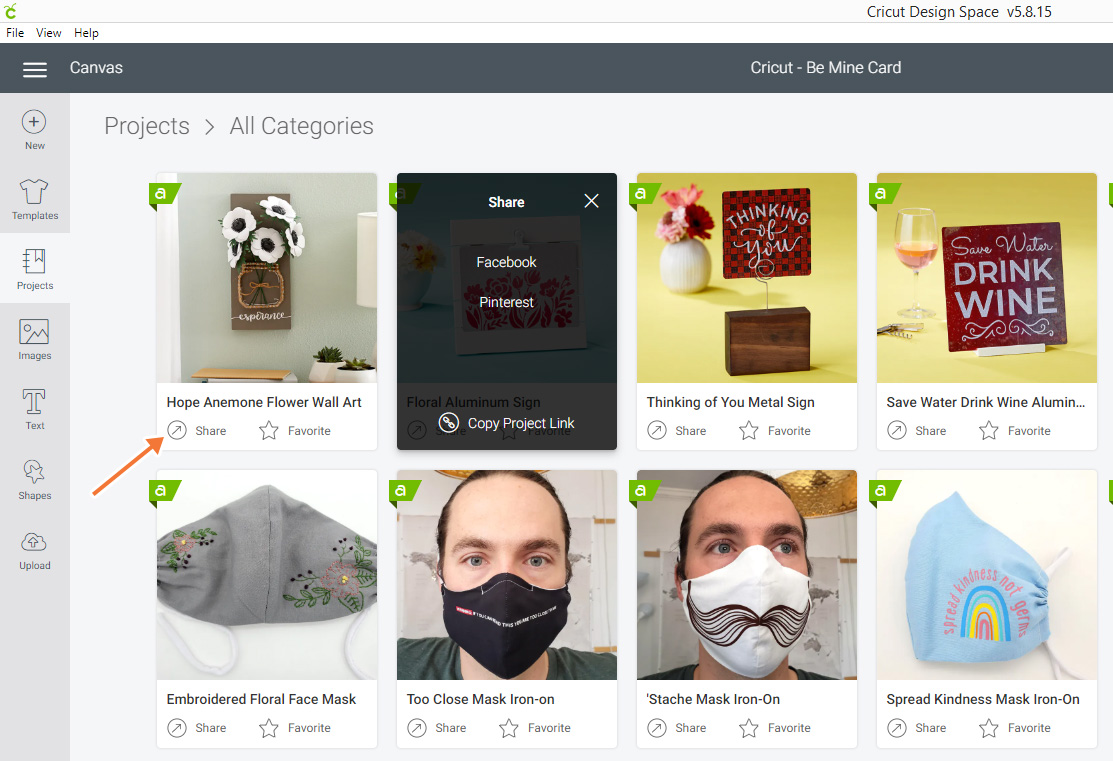The width and height of the screenshot is (1113, 761).
Task: Click the Hope Anemone Flower Wall Art title
Action: click(x=264, y=402)
